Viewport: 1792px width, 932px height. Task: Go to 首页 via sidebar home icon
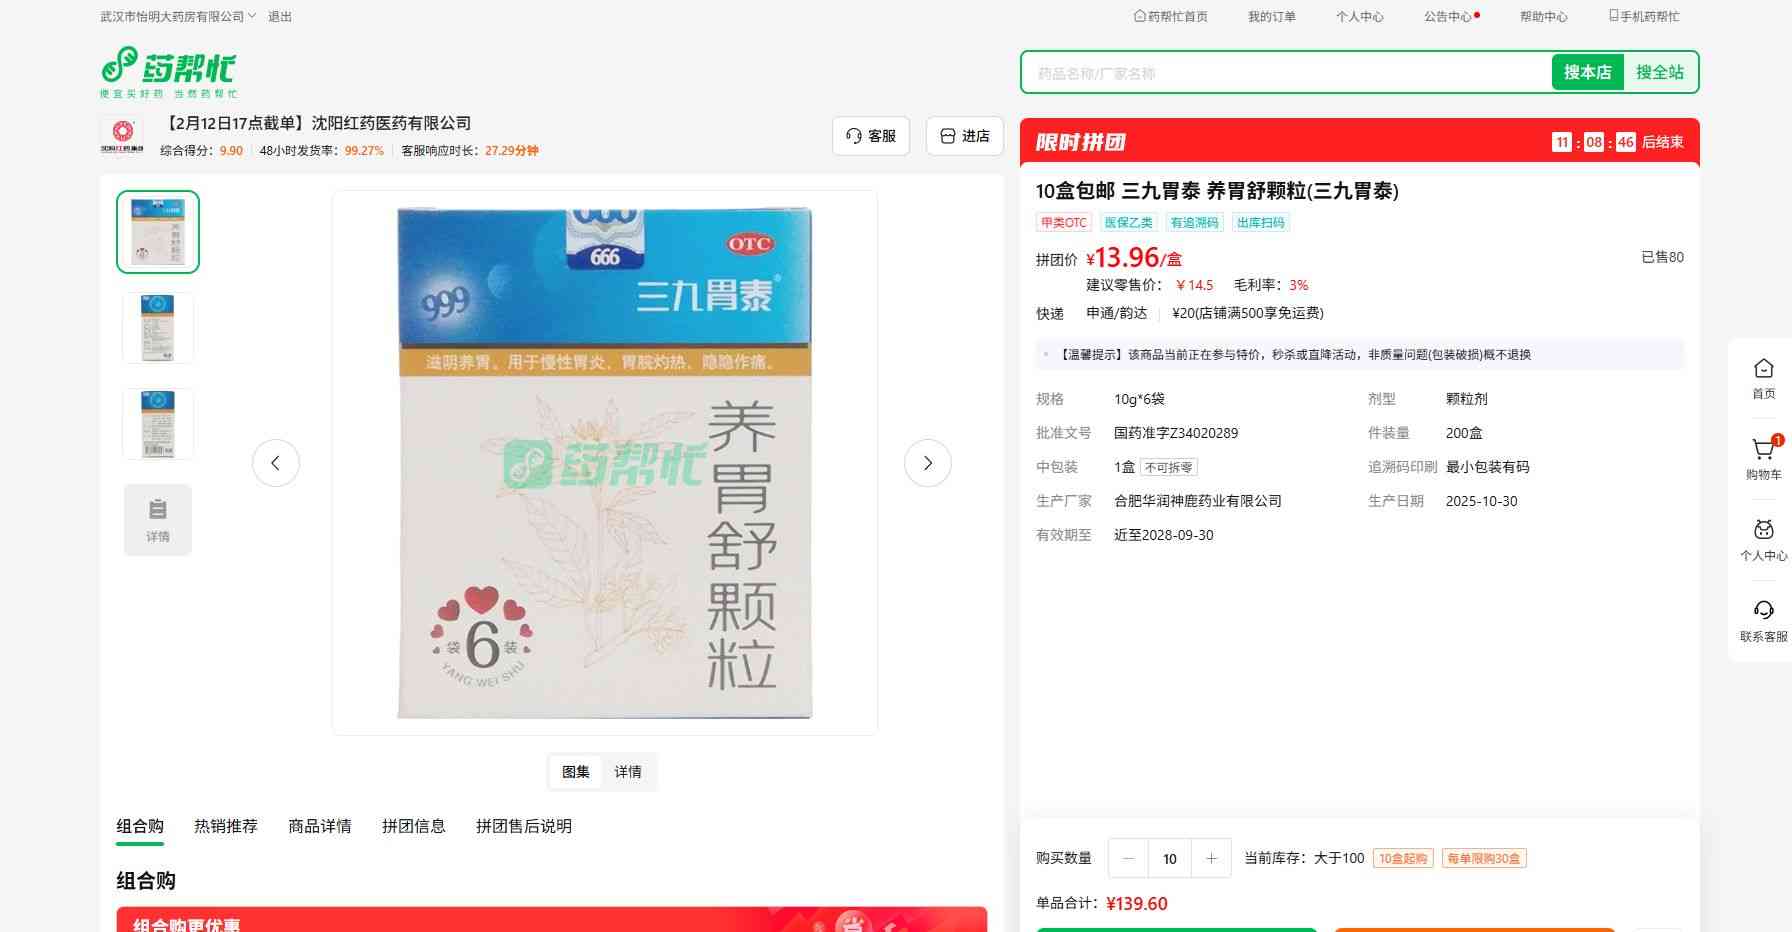[1763, 377]
